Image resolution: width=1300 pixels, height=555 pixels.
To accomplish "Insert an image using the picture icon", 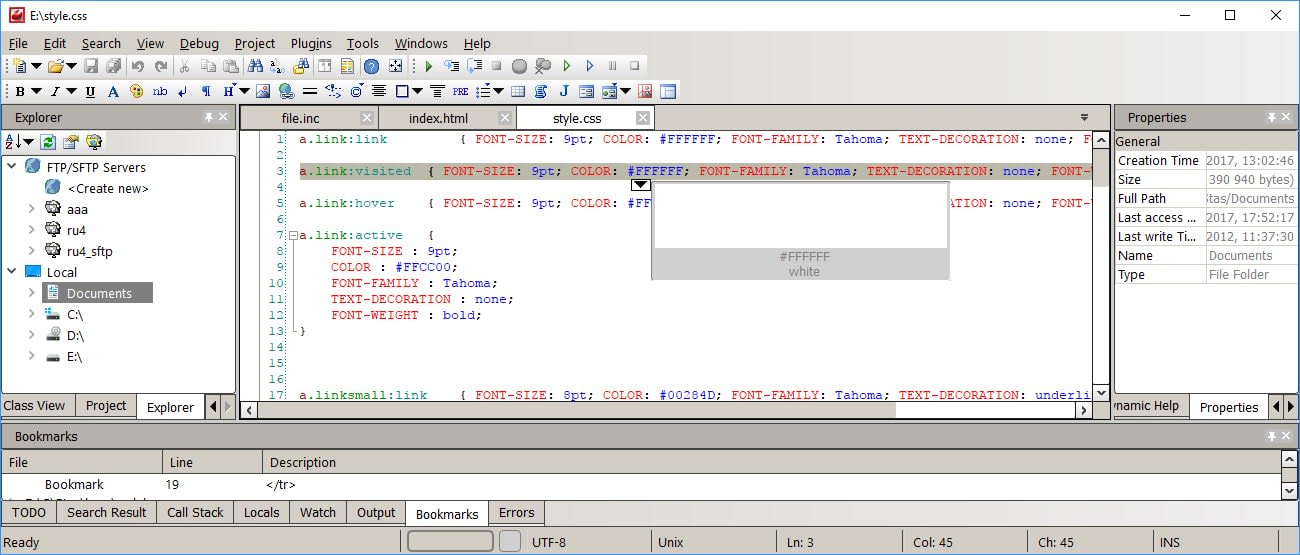I will pos(263,92).
